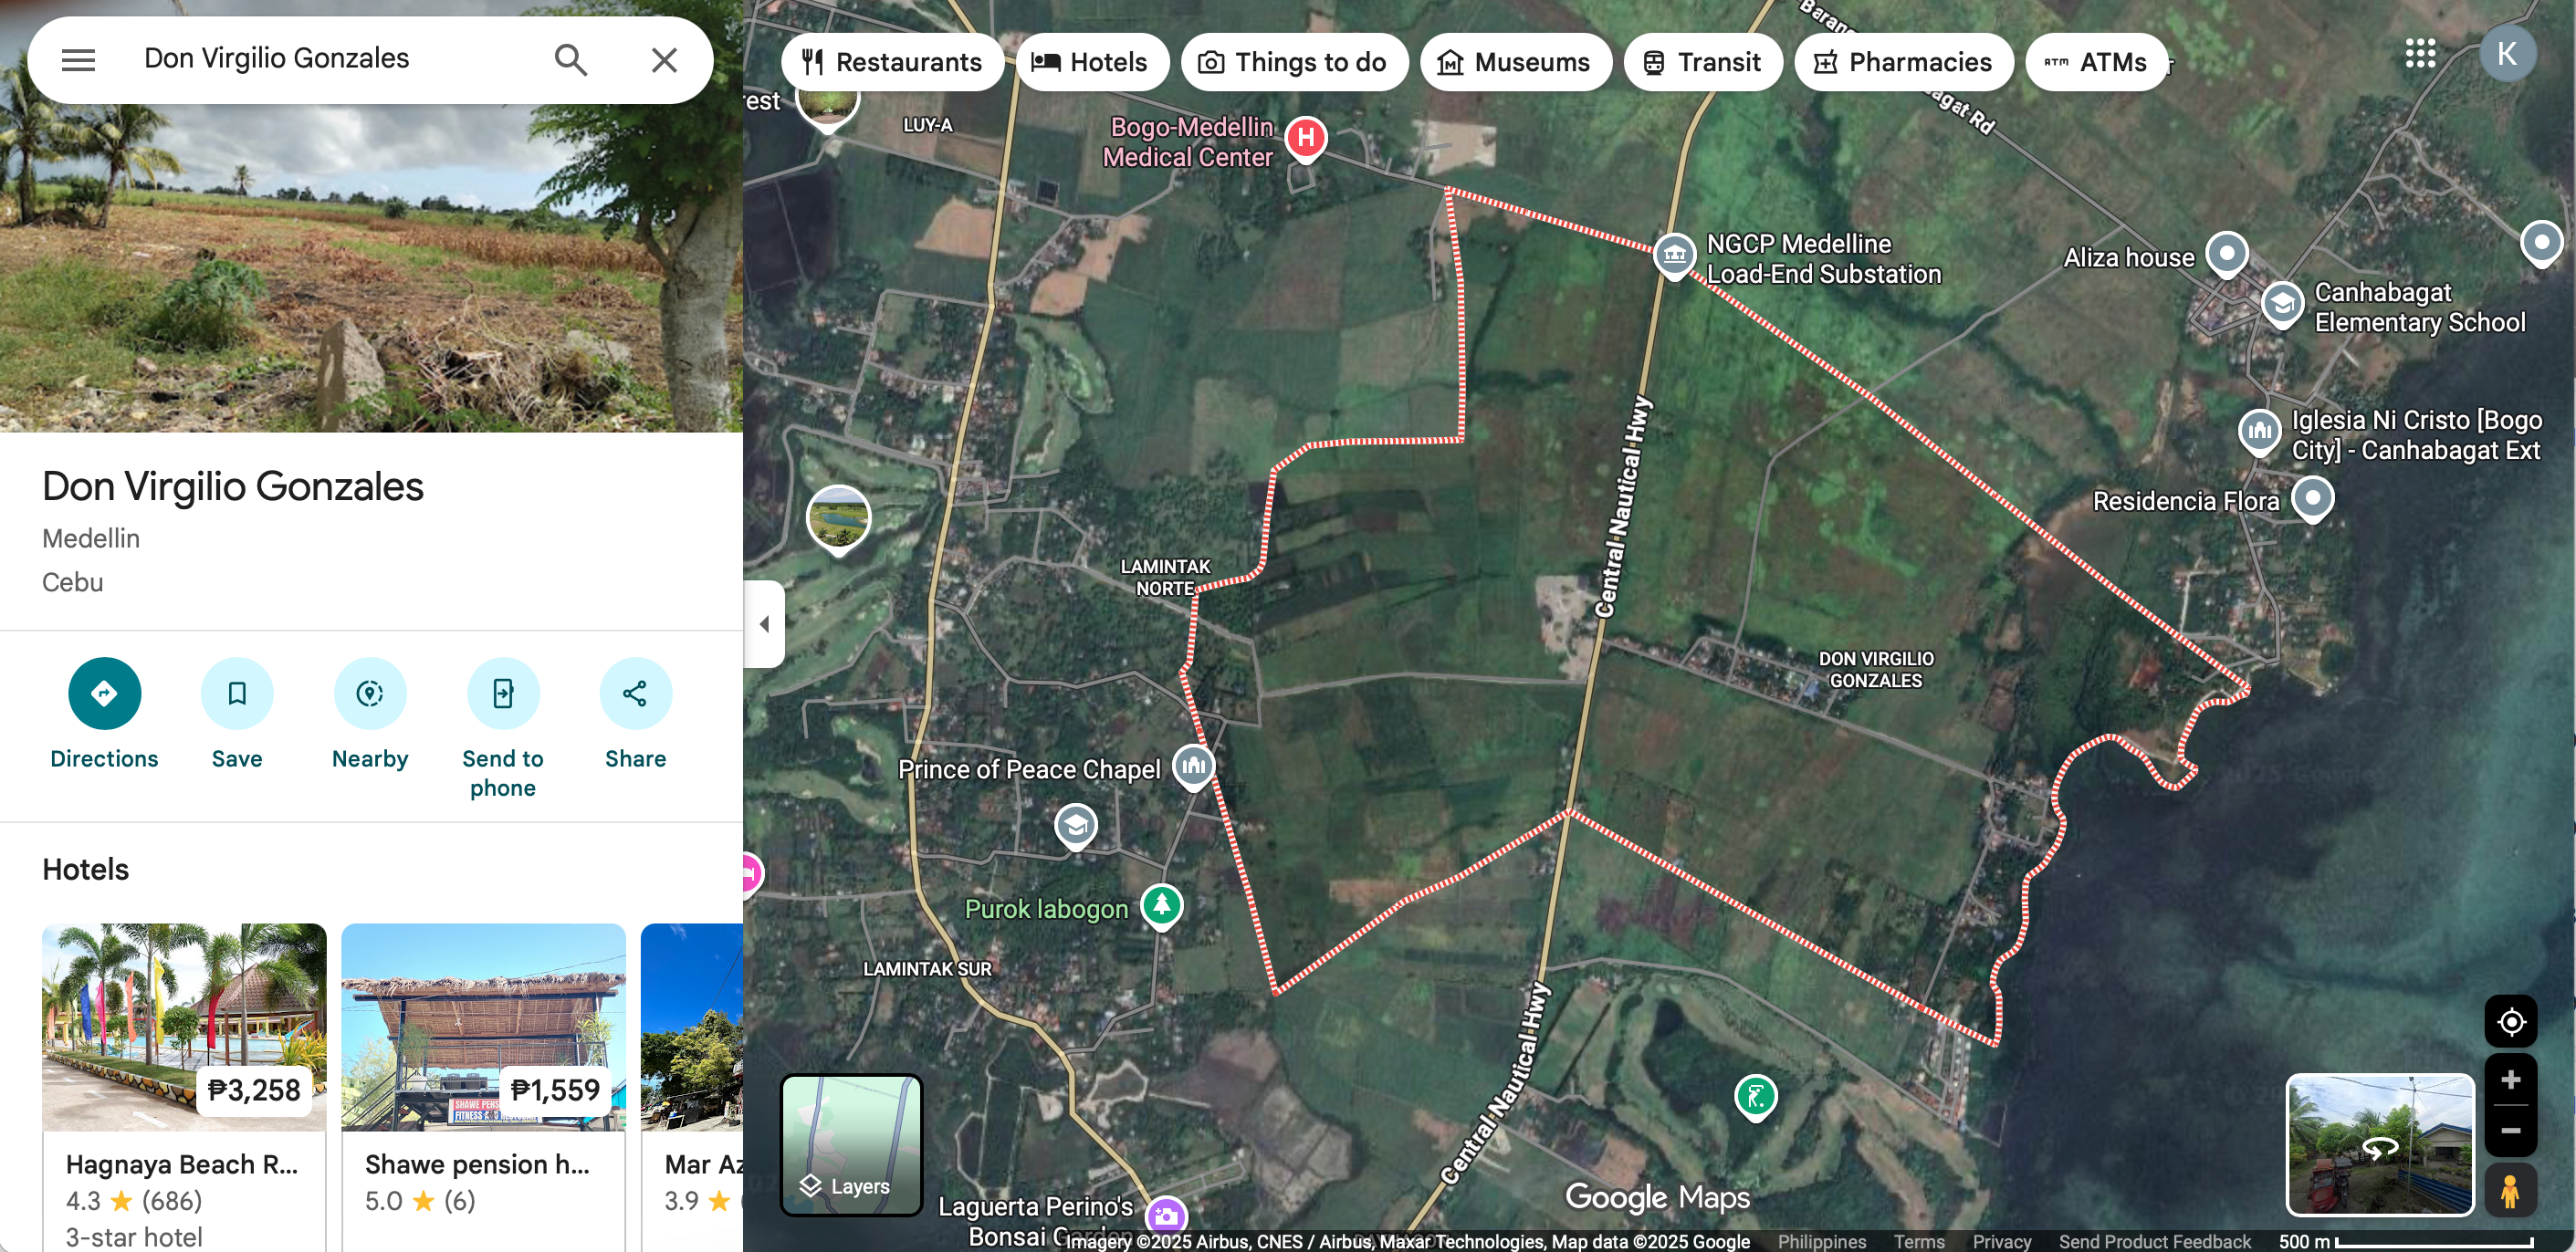2576x1252 pixels.
Task: Select the Pharmacies category chip
Action: tap(1904, 62)
